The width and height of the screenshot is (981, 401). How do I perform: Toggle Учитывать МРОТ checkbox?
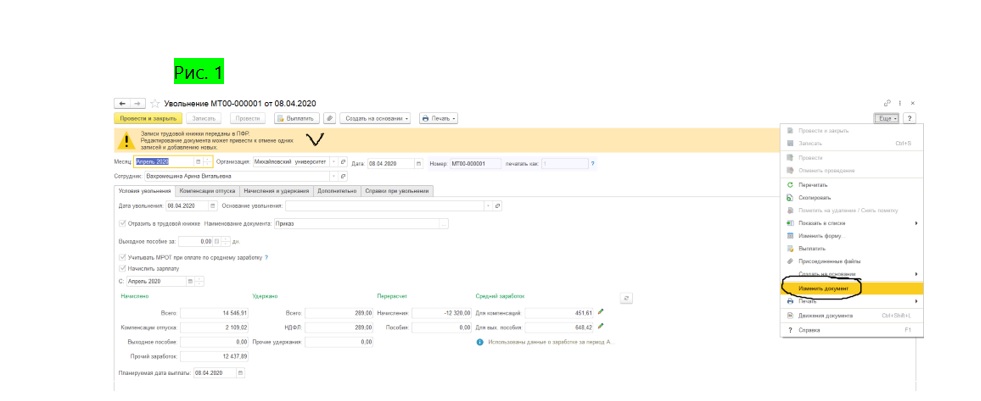pos(122,257)
